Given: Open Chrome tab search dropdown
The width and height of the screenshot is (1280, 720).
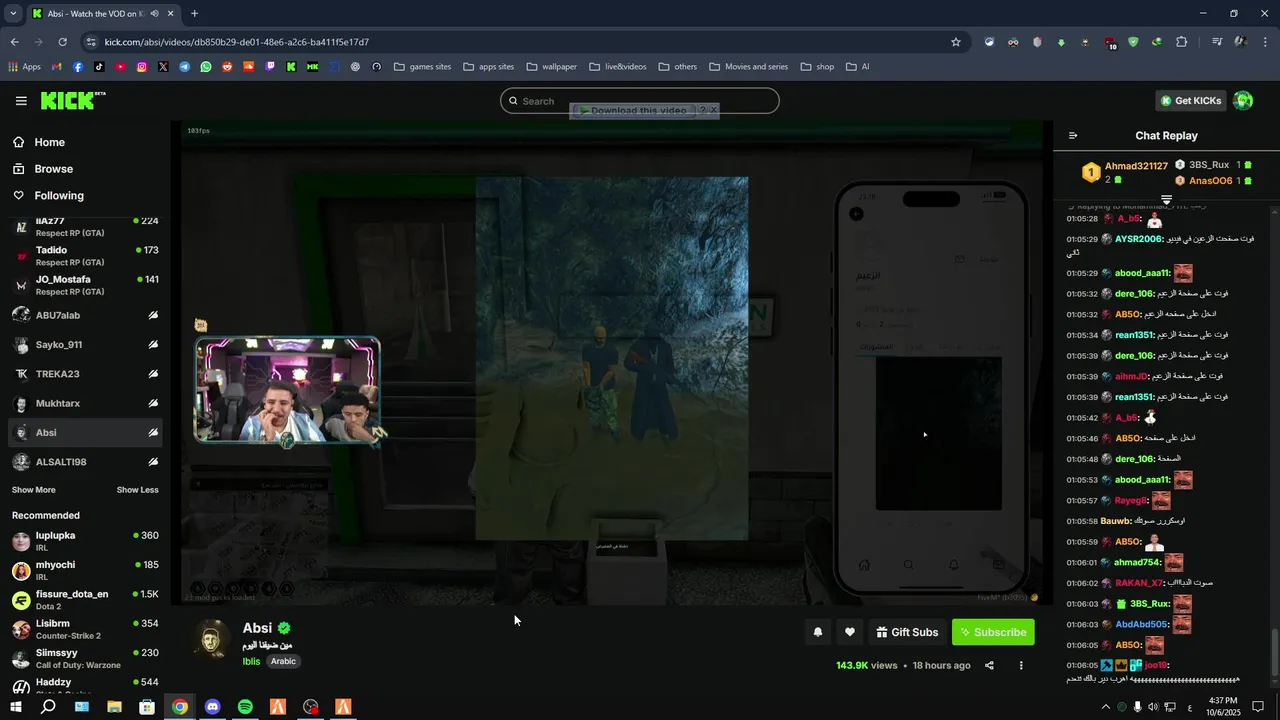Looking at the screenshot, I should 13,14.
